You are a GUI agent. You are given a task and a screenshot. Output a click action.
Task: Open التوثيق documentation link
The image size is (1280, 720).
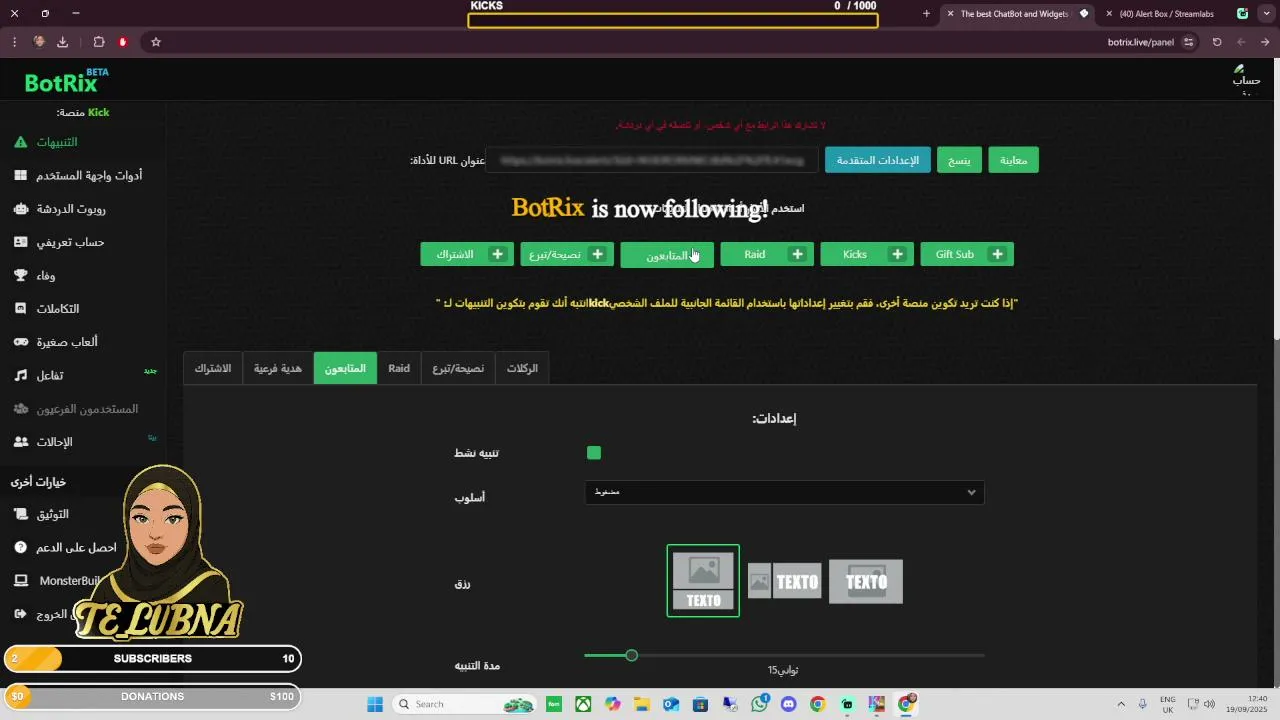coord(41,514)
